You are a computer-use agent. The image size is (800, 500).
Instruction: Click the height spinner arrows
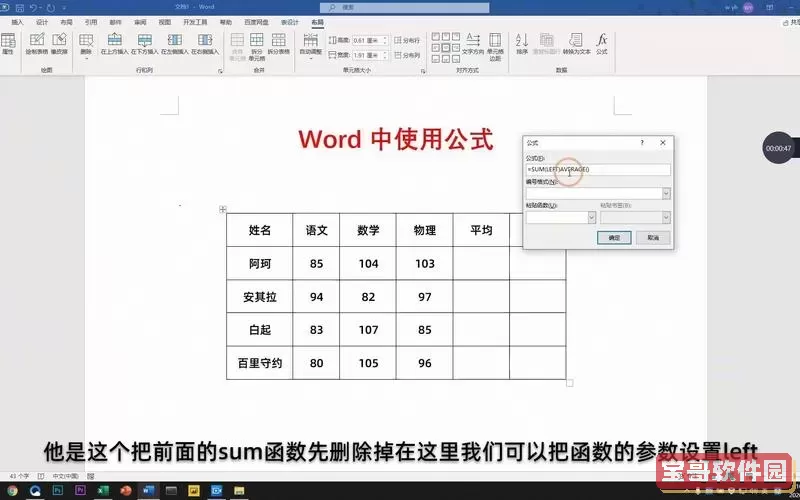385,40
